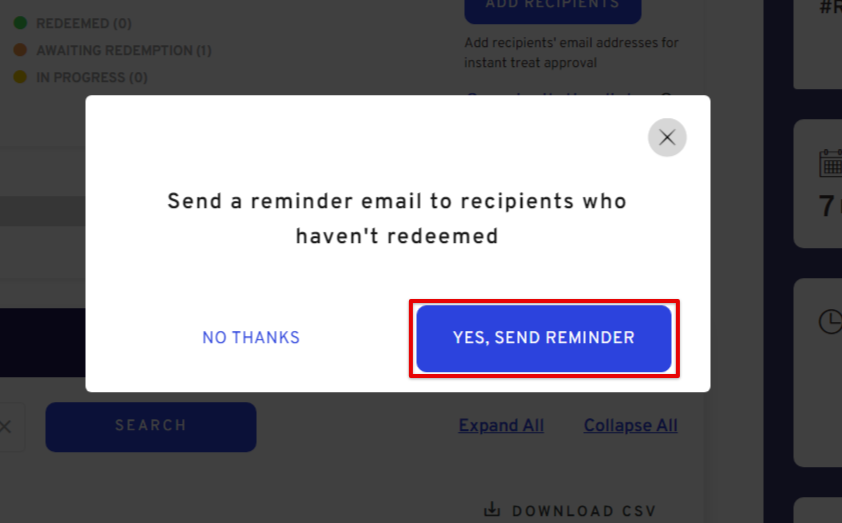Image resolution: width=842 pixels, height=523 pixels.
Task: Open the Expand All link
Action: click(501, 425)
